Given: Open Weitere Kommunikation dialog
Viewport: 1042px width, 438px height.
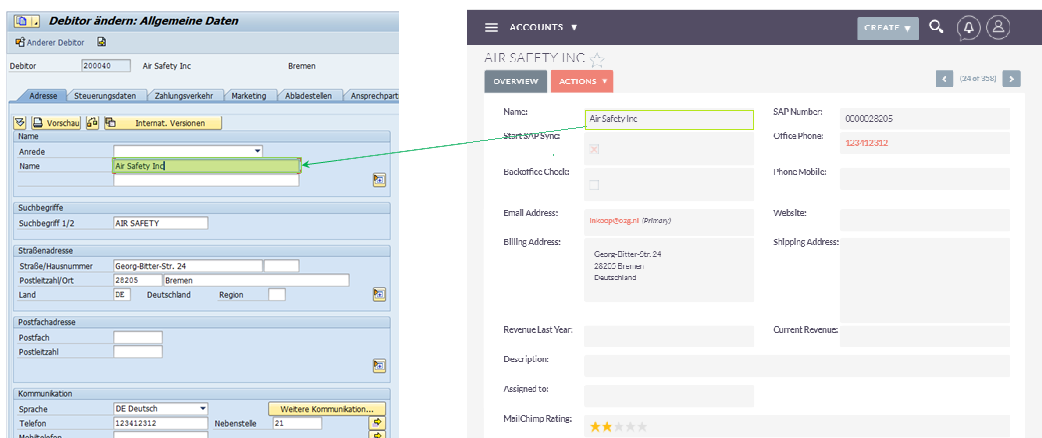Looking at the screenshot, I should click(327, 408).
